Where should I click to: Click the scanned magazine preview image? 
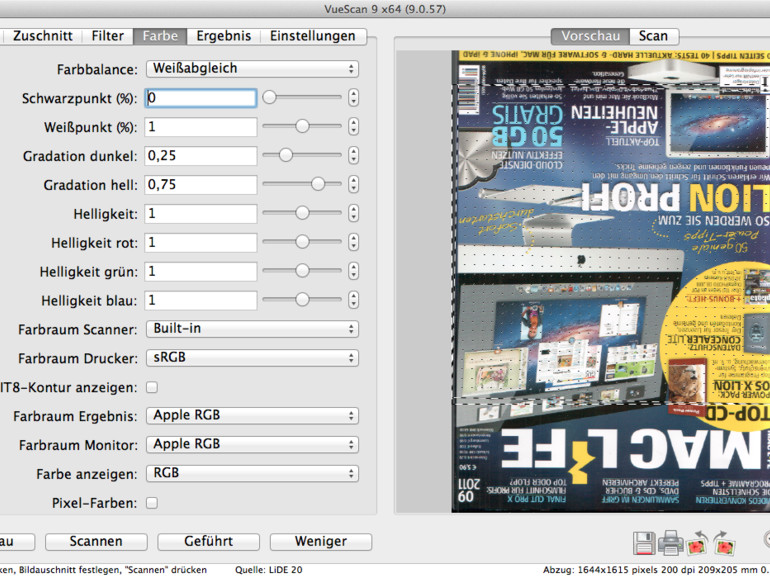click(x=610, y=281)
